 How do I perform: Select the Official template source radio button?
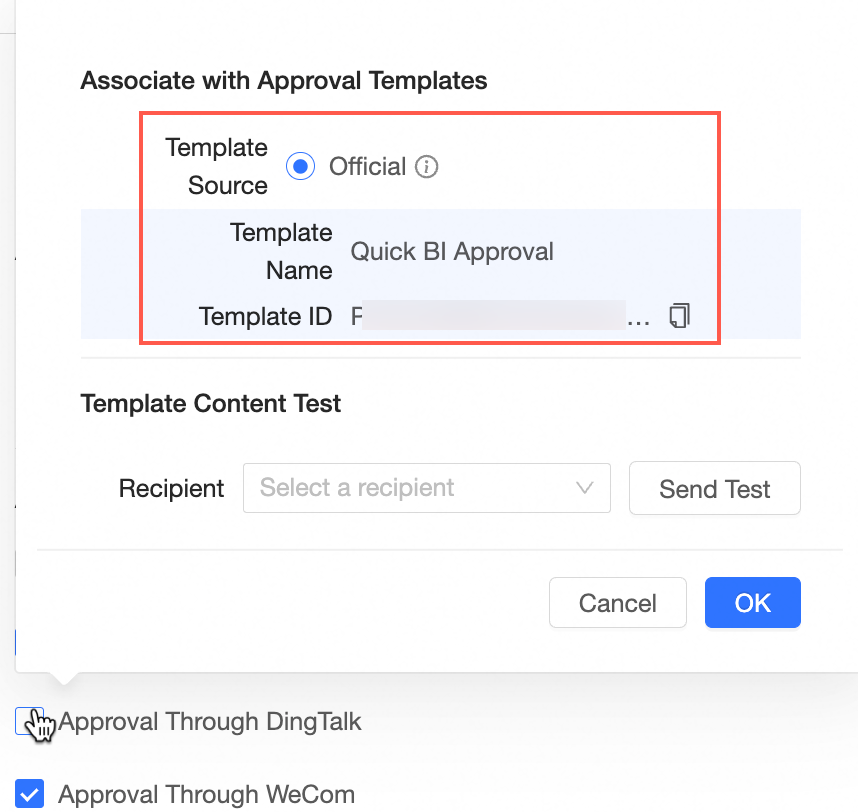pyautogui.click(x=301, y=167)
